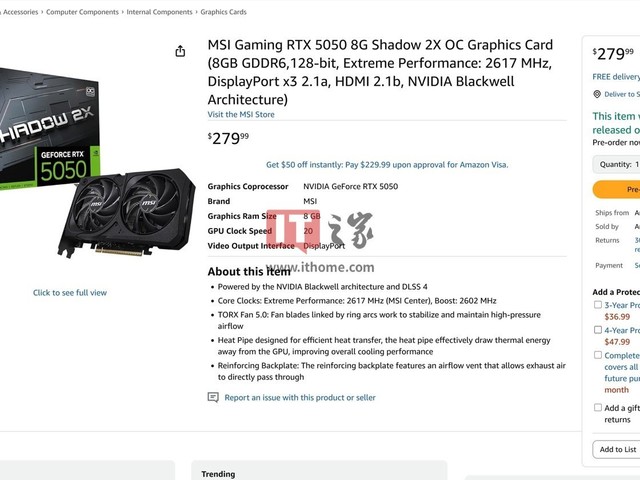Go to Internal Components breadcrumb
The image size is (640, 480).
pos(159,12)
